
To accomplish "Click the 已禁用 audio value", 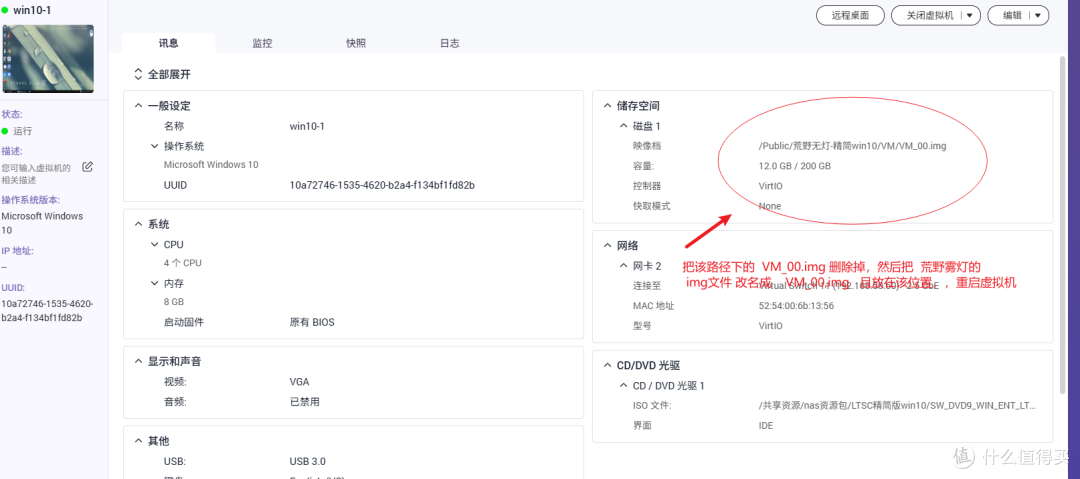I will [304, 401].
